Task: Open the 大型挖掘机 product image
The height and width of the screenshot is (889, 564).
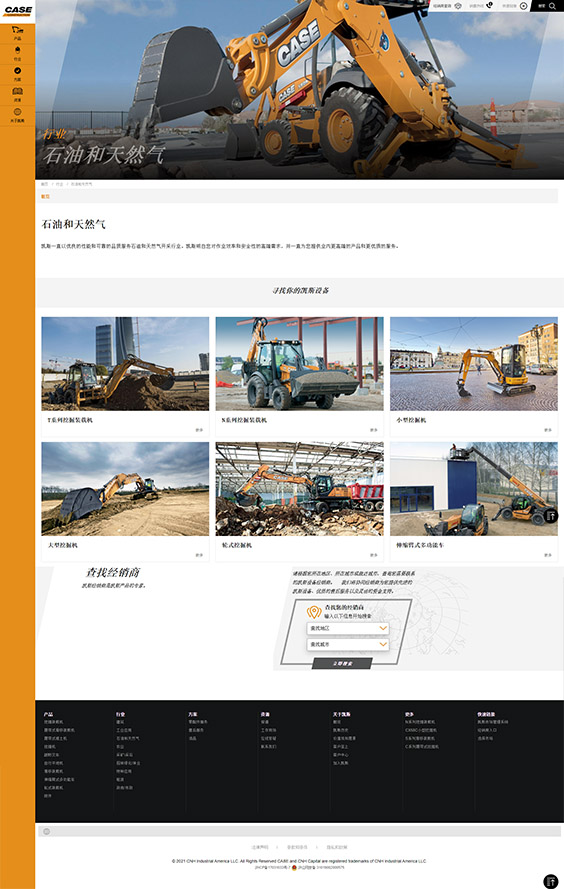Action: point(125,489)
